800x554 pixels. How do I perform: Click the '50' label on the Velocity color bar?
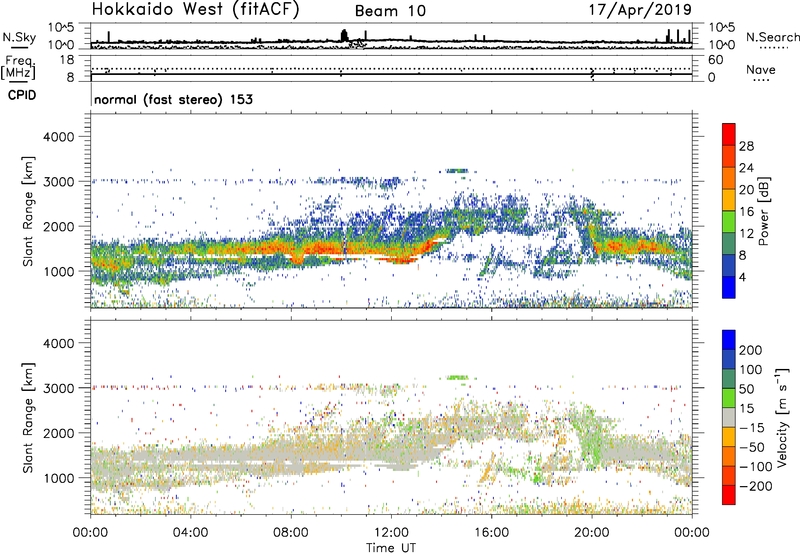pyautogui.click(x=746, y=389)
